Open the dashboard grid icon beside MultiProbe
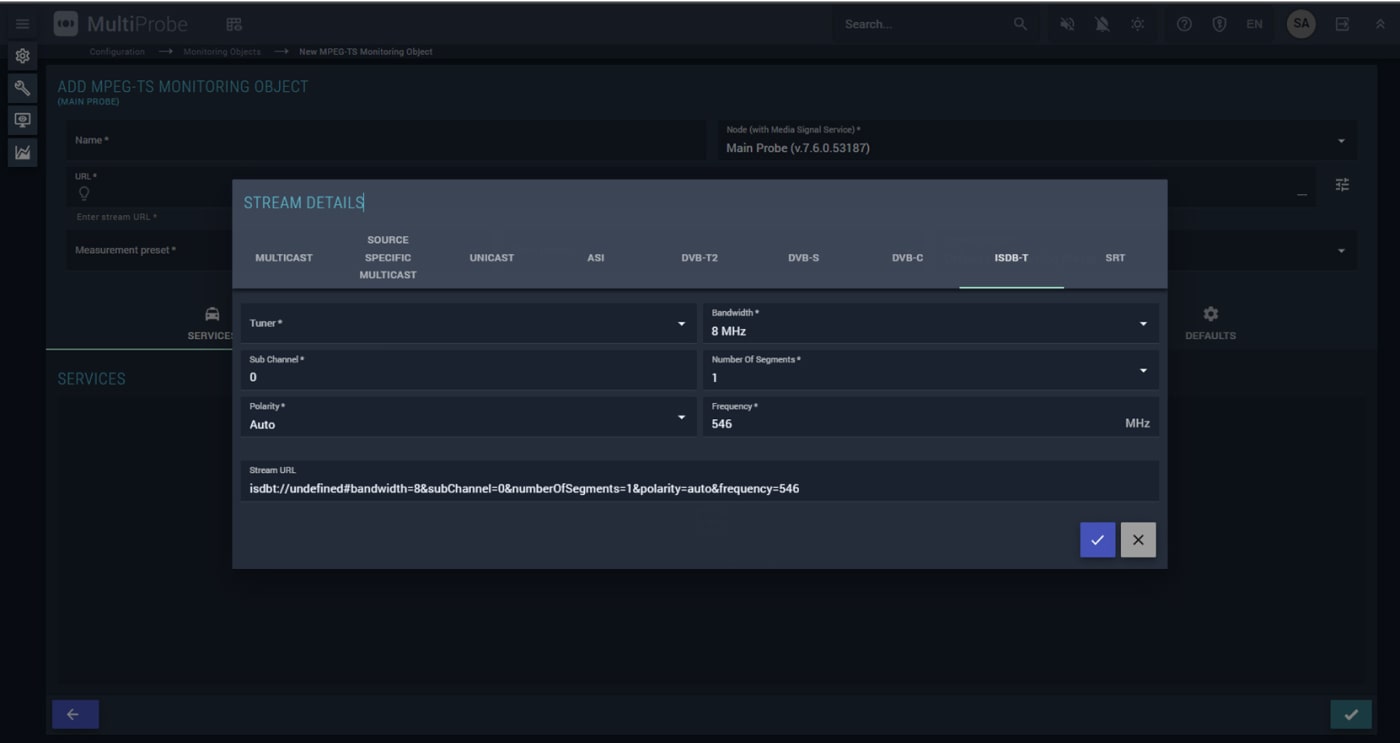The image size is (1400, 743). (234, 24)
